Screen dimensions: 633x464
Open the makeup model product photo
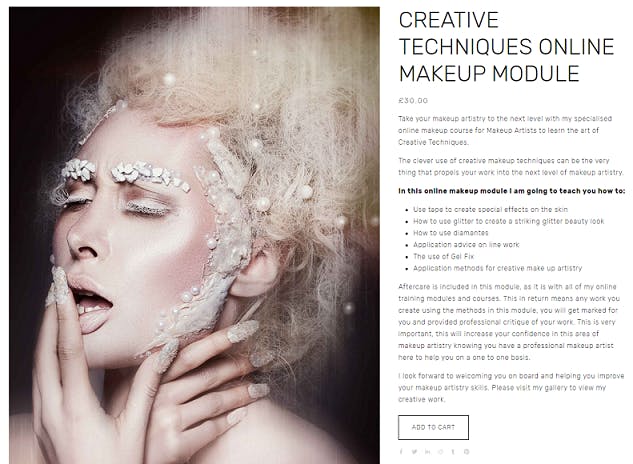[x=194, y=235]
